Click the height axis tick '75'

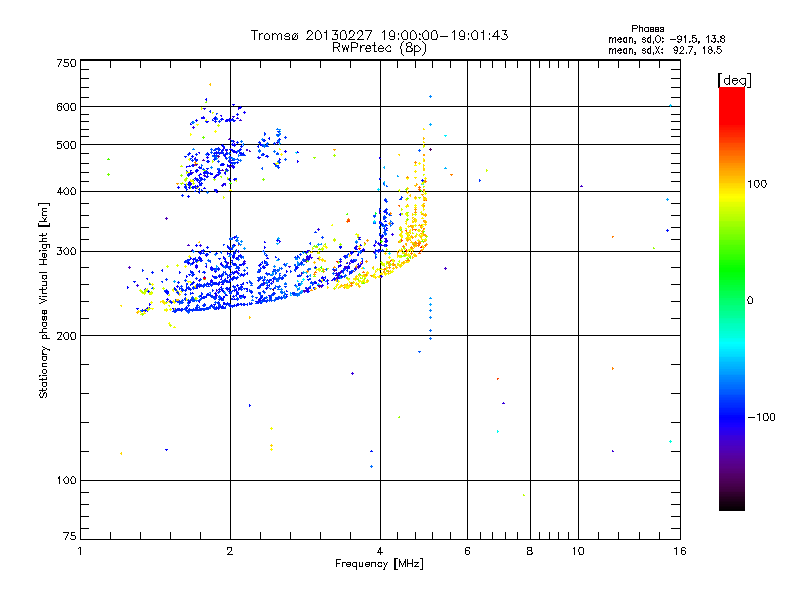pos(70,536)
